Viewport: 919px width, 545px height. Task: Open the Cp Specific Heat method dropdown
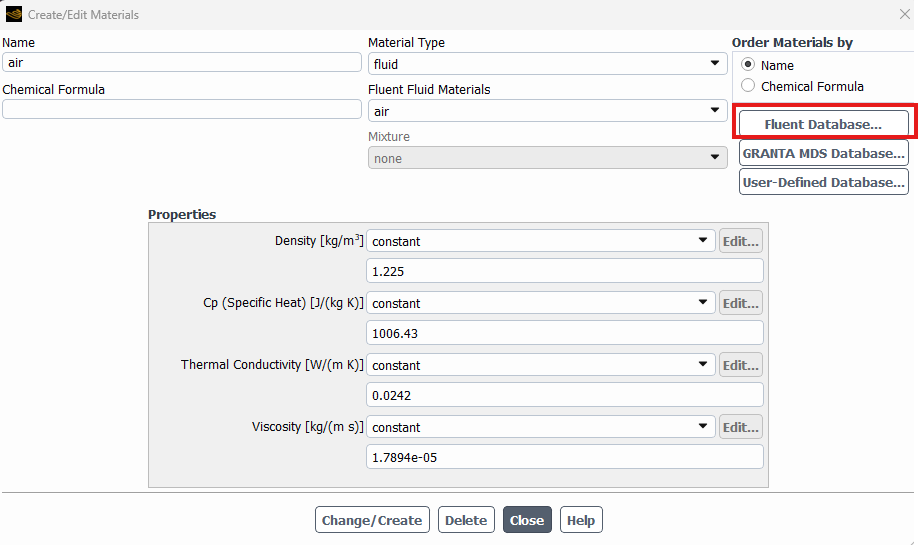click(540, 303)
